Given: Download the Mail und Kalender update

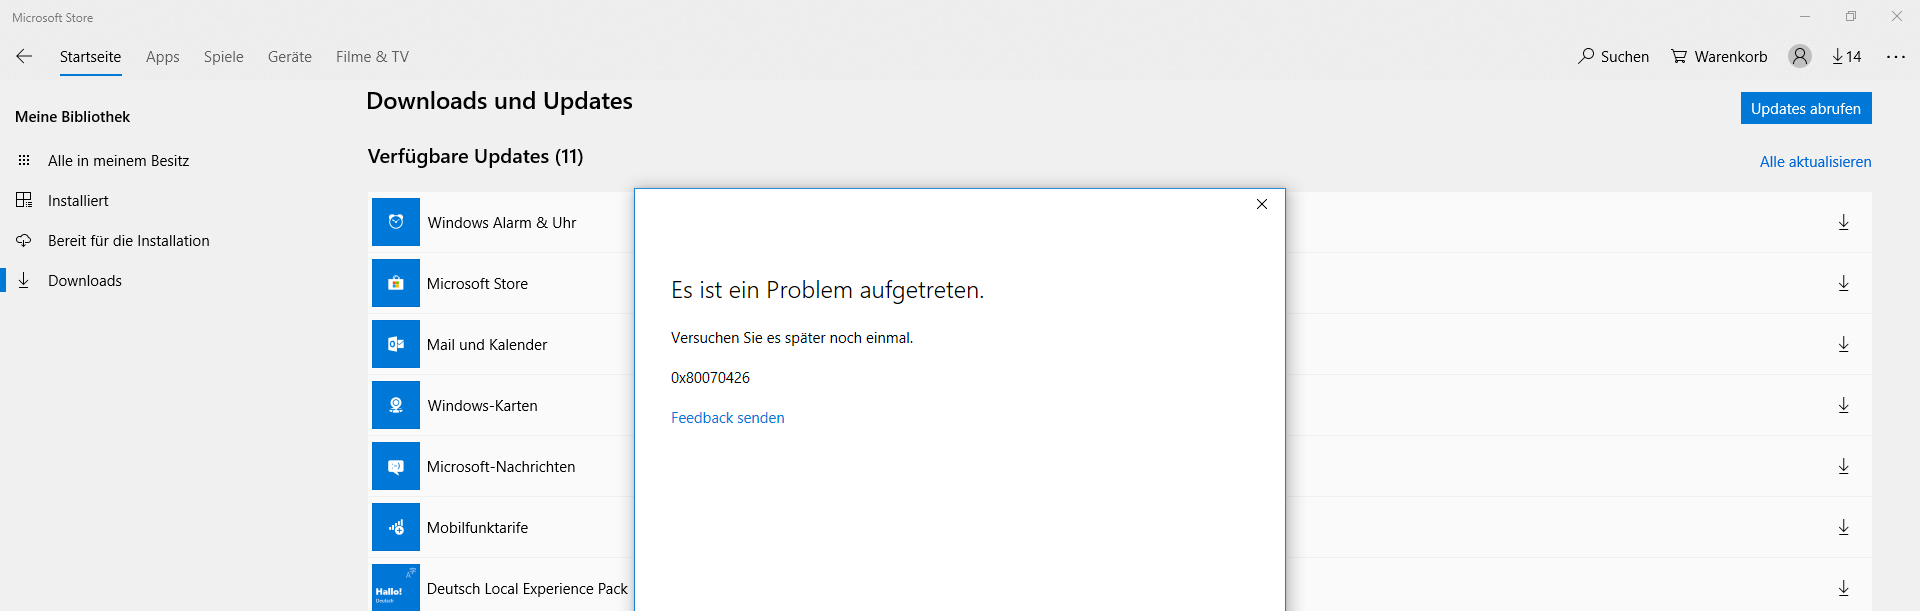Looking at the screenshot, I should coord(1844,344).
